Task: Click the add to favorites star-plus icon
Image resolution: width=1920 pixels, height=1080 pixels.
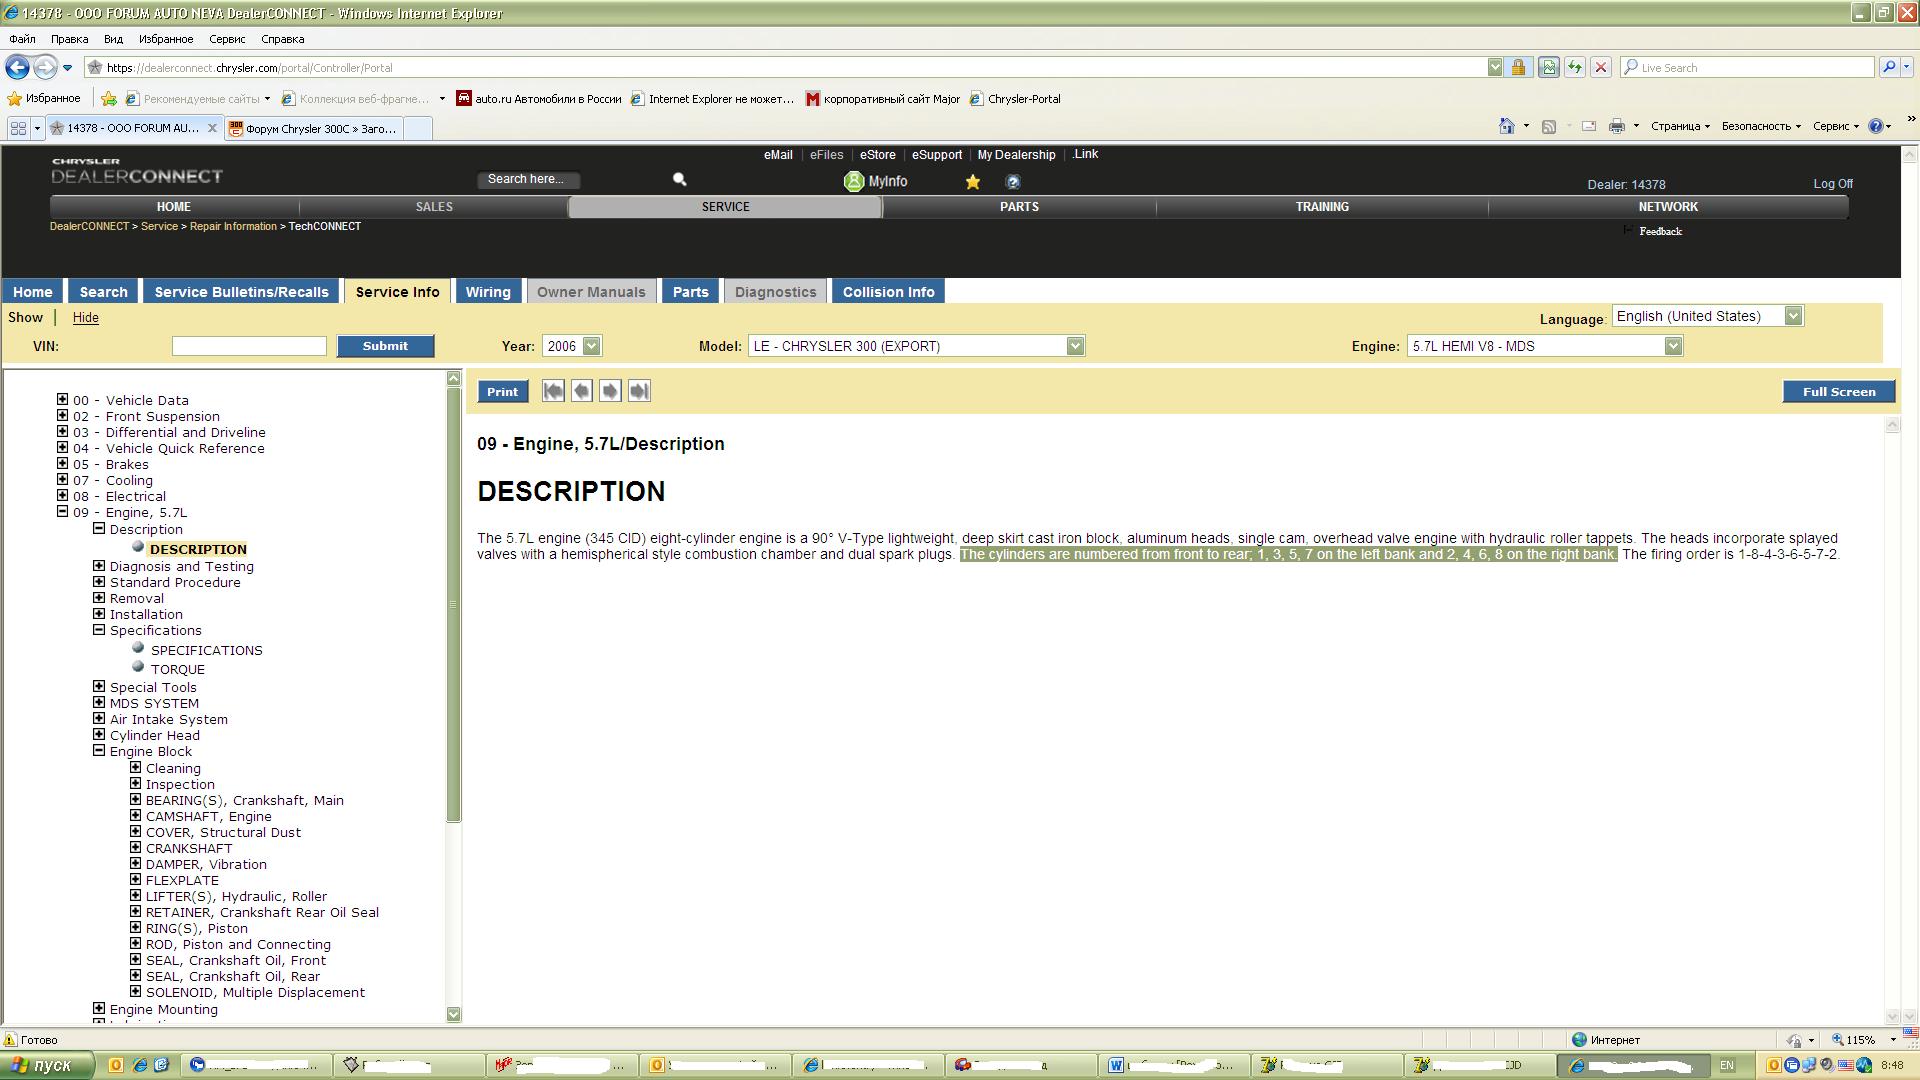Action: 109,98
